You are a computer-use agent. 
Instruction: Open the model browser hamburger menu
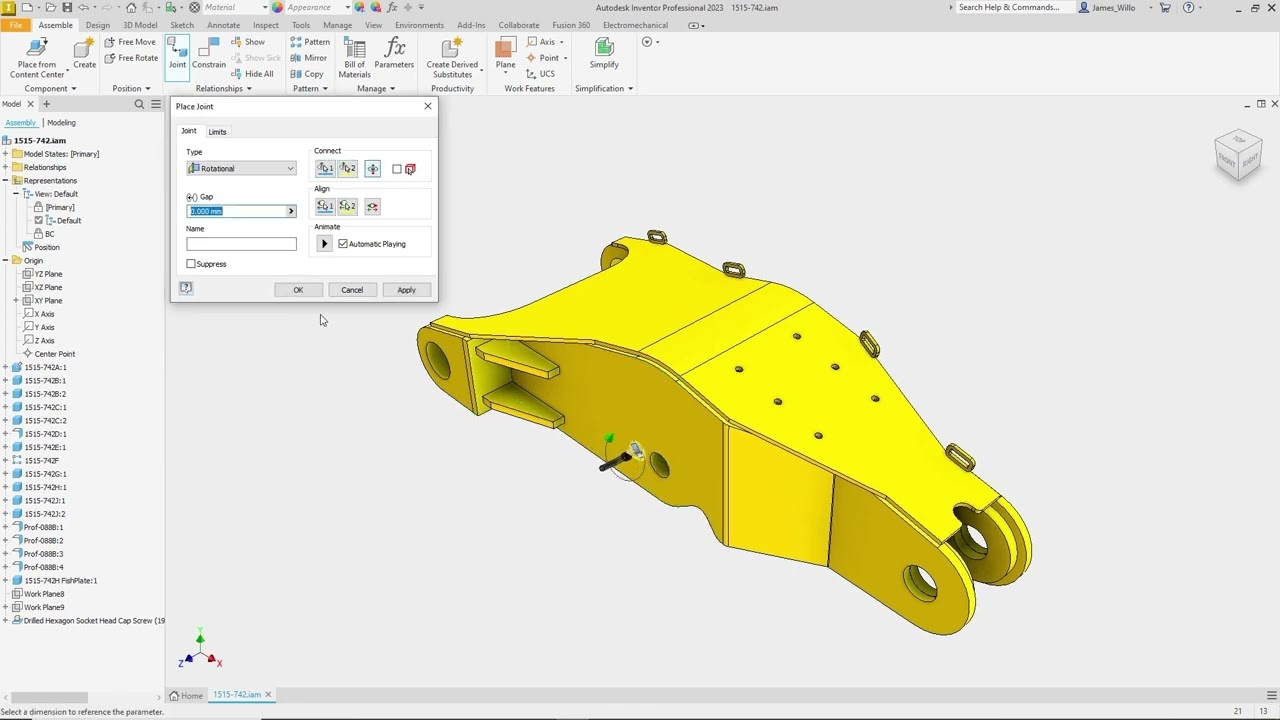(x=155, y=104)
